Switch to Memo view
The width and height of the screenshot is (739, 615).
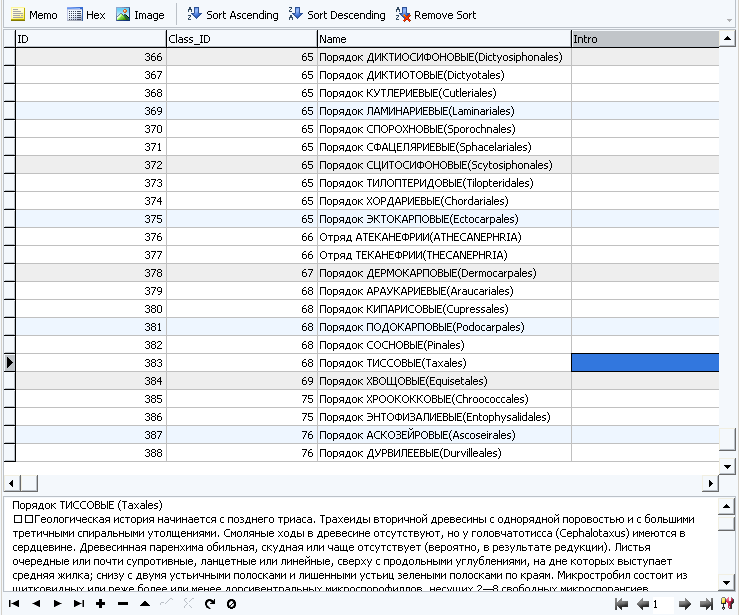tap(34, 15)
